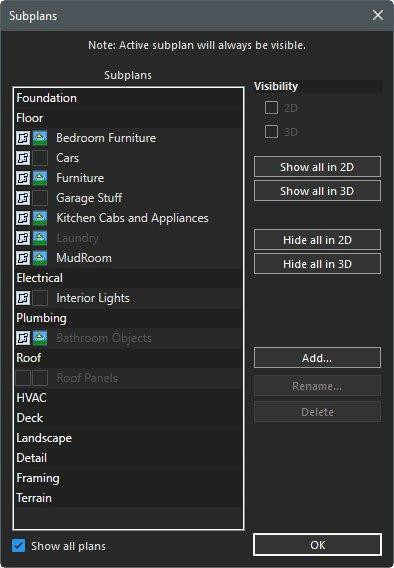Toggle 3D visibility icon for Bathroom Objects
Viewport: 394px width, 568px height.
pyautogui.click(x=40, y=338)
